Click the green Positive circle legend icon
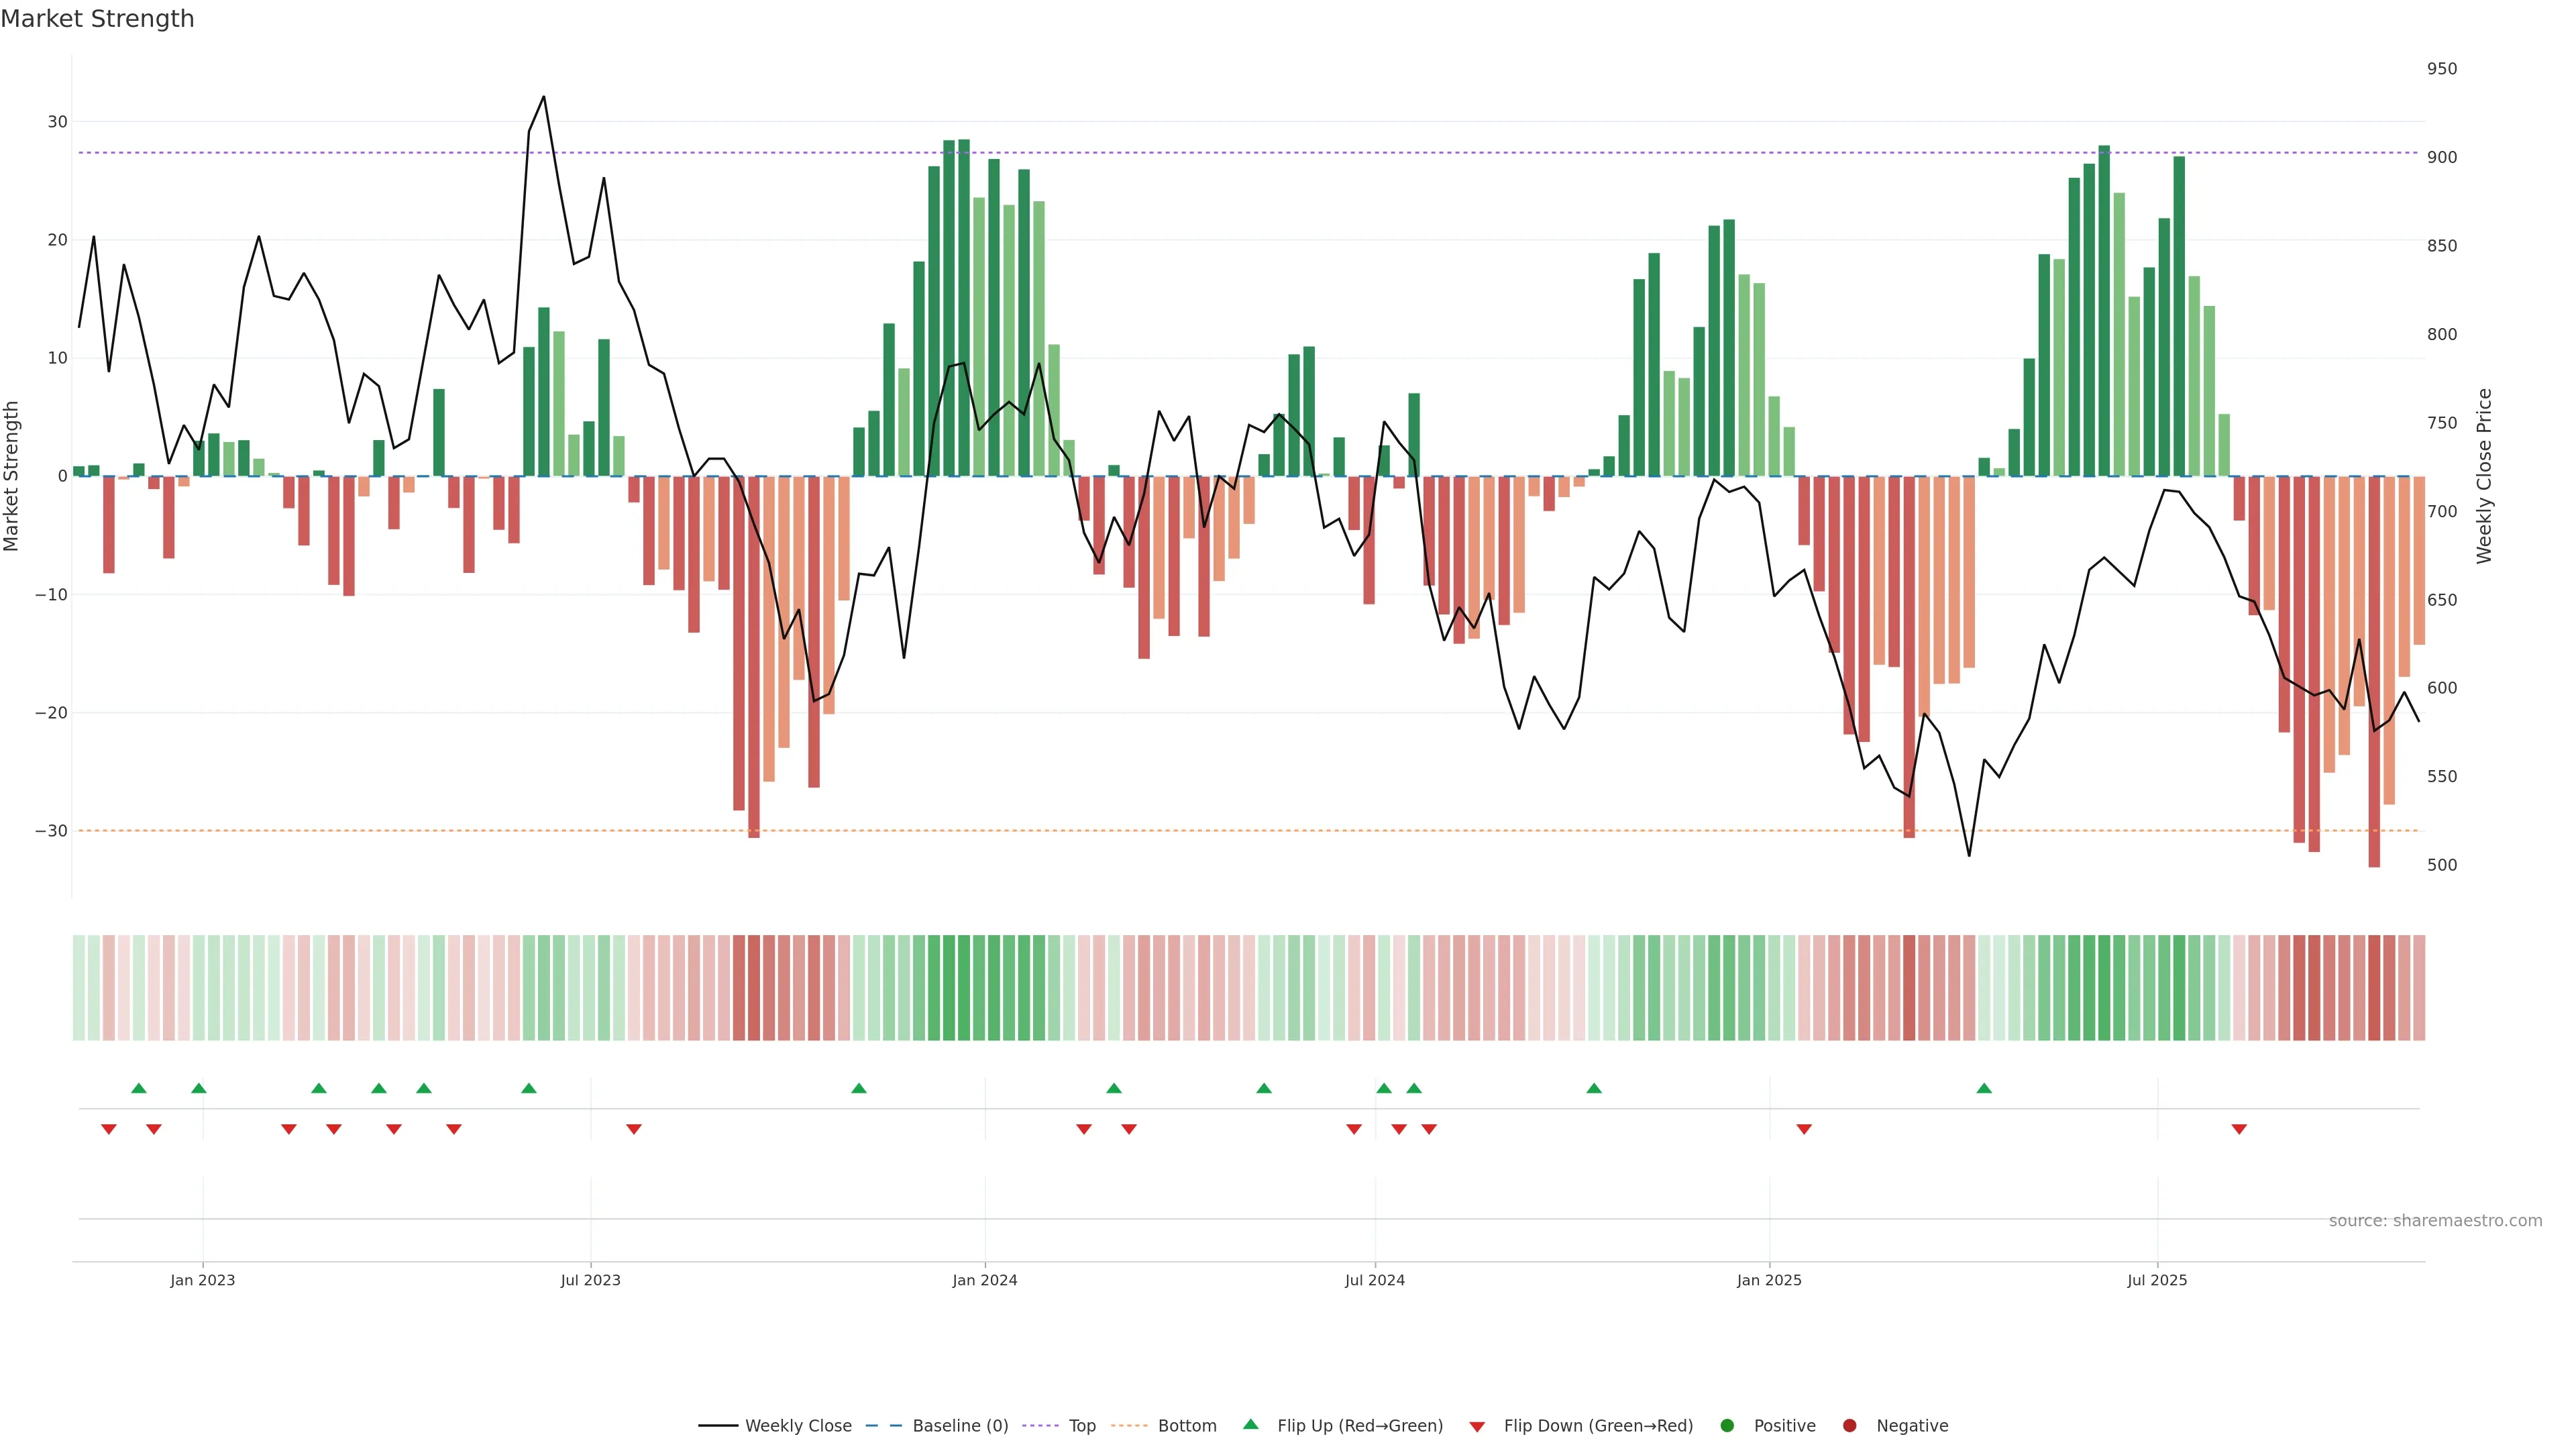Screen dimensions: 2576x1449 tap(1727, 1425)
